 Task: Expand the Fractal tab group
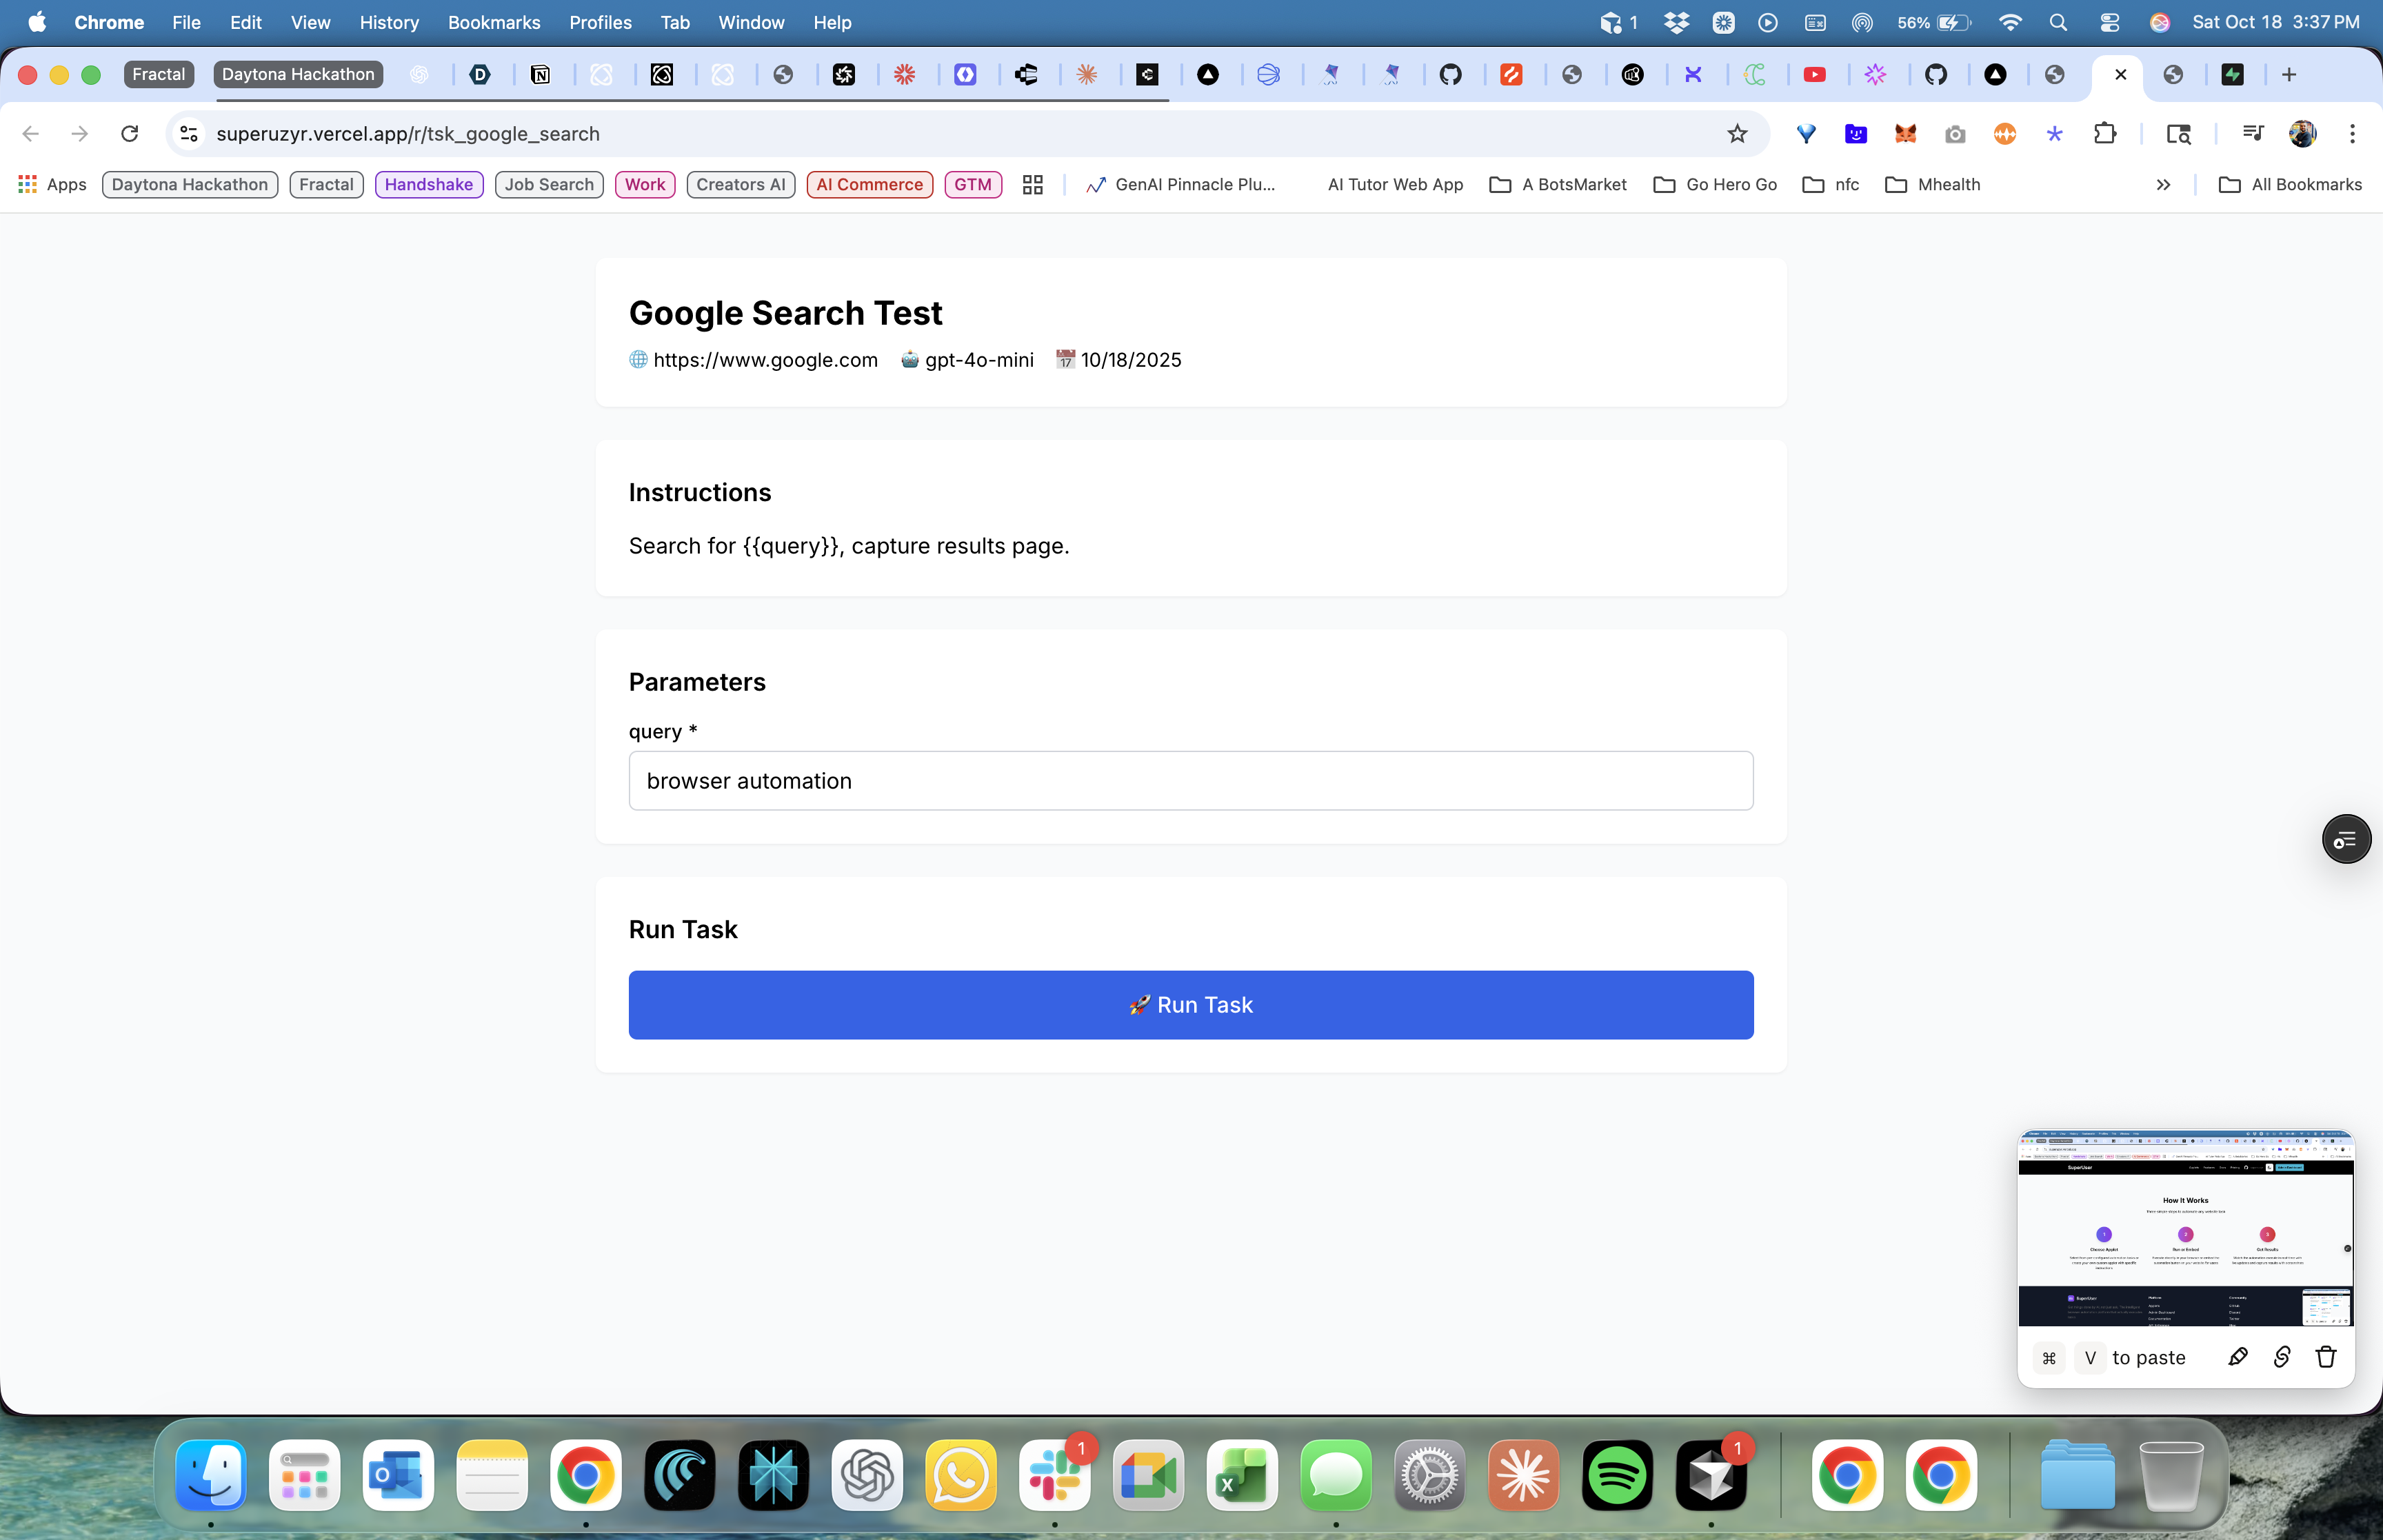[158, 74]
